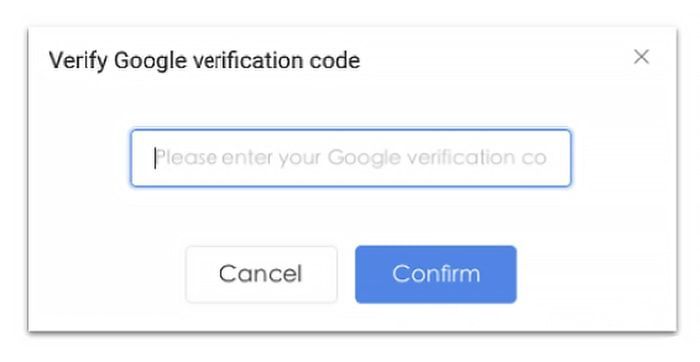Dismiss the dialog using the X icon
The image size is (700, 362).
pyautogui.click(x=641, y=57)
